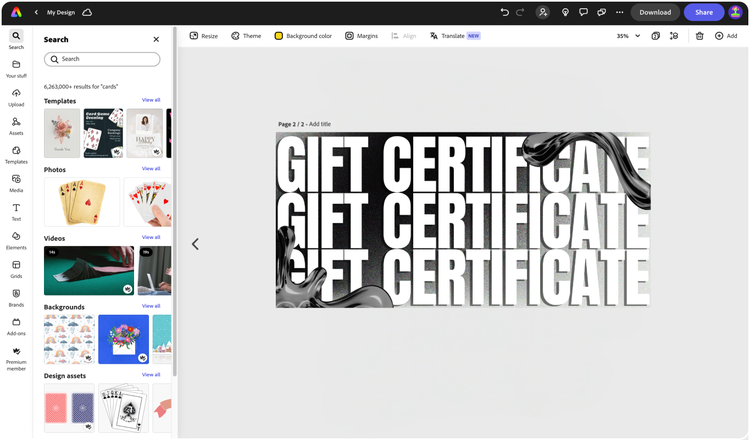The width and height of the screenshot is (750, 440).
Task: Open the Theme toolbar option
Action: (246, 36)
